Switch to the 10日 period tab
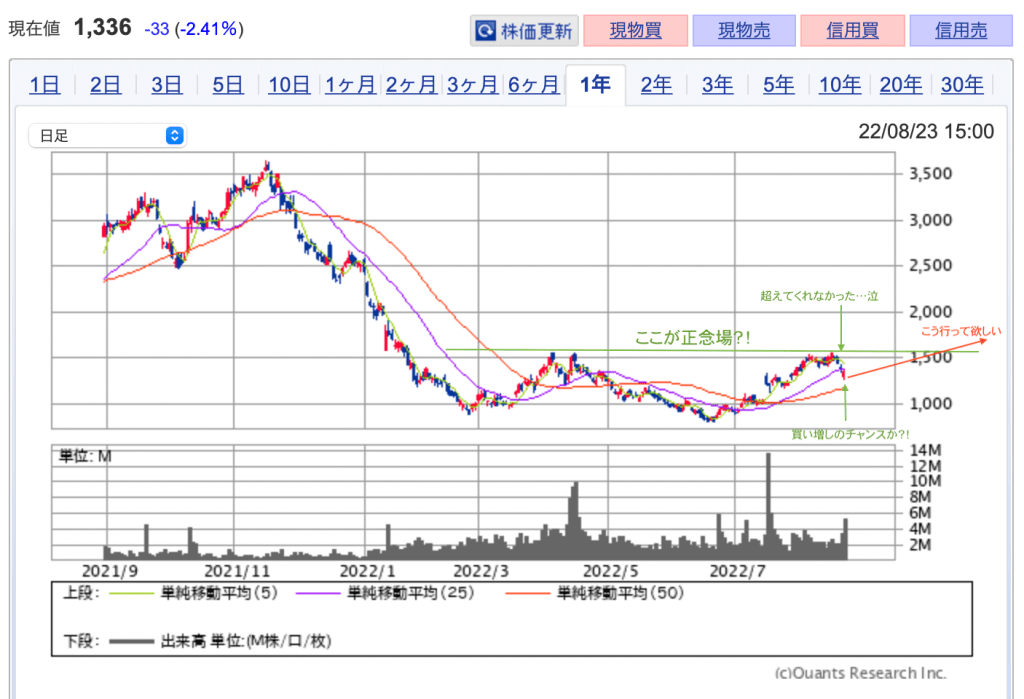This screenshot has width=1024, height=699. pyautogui.click(x=289, y=85)
